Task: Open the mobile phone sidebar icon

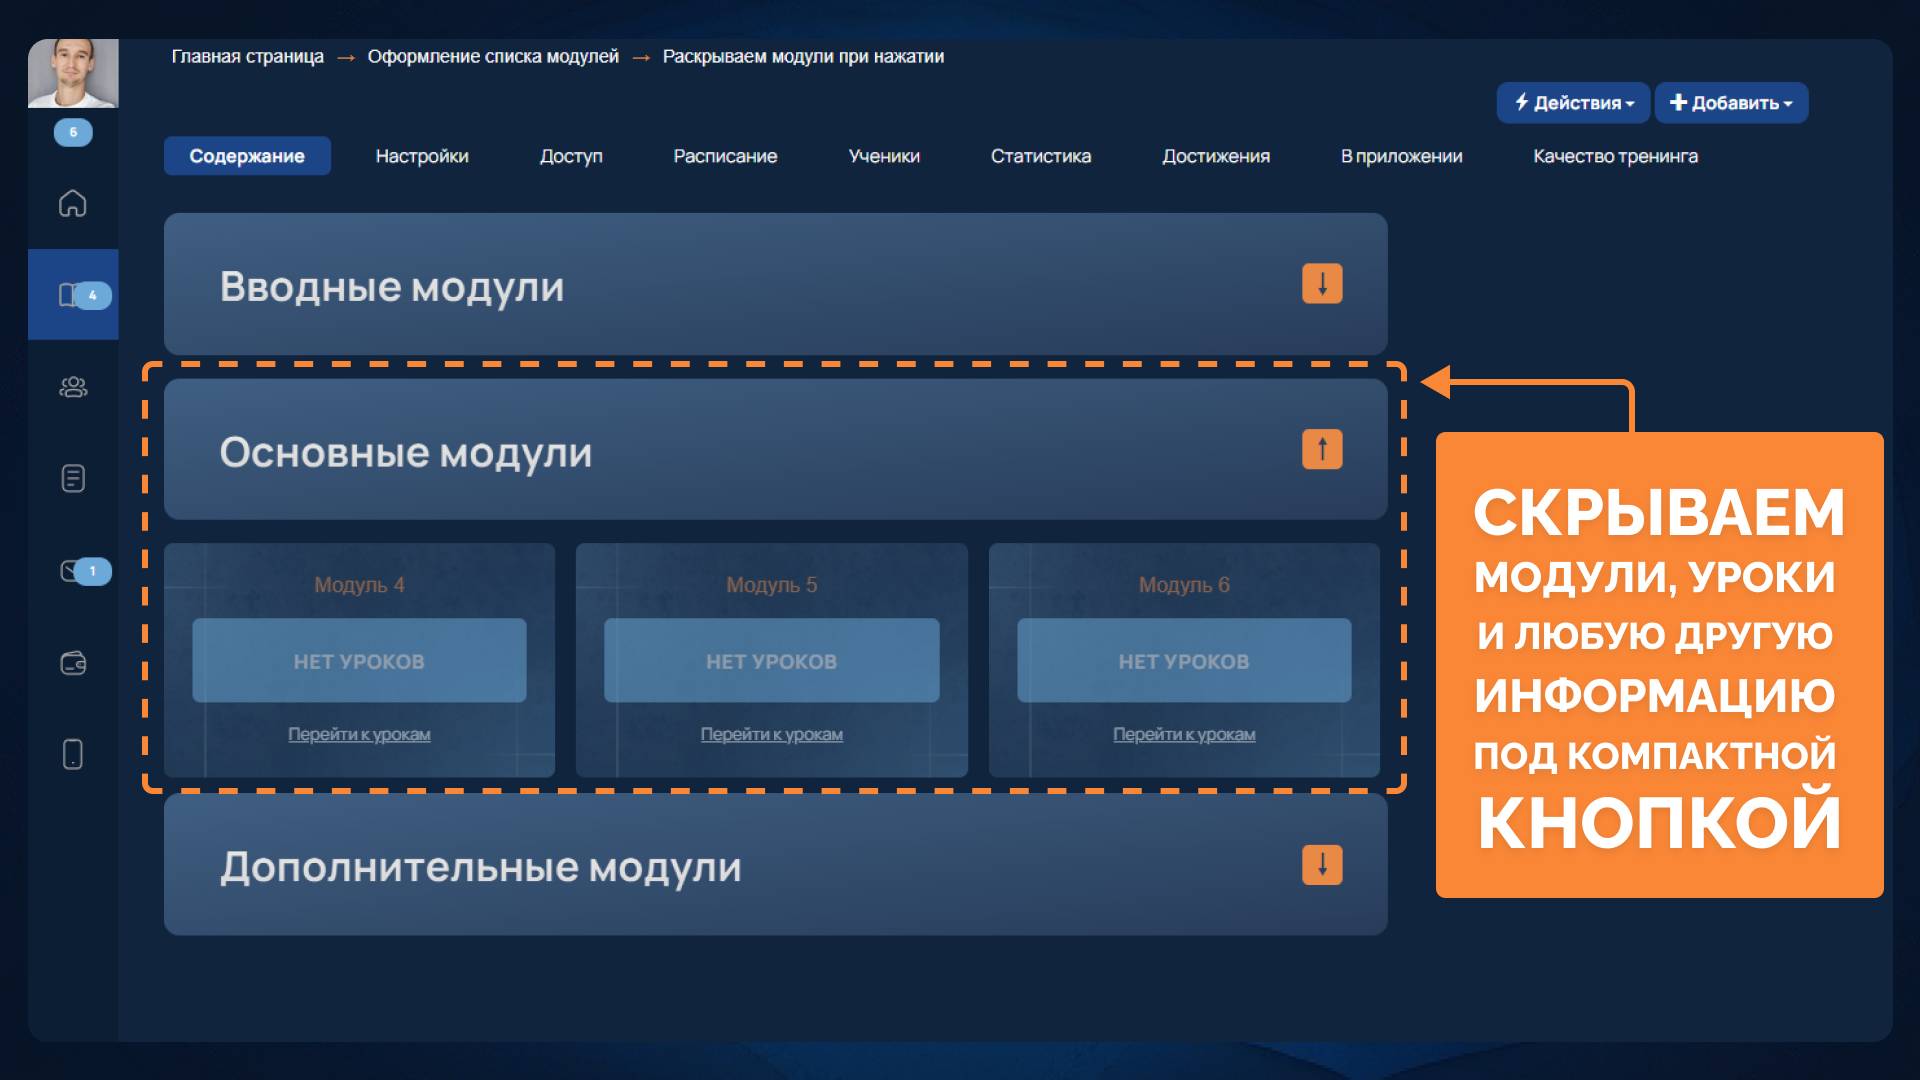Action: [73, 754]
